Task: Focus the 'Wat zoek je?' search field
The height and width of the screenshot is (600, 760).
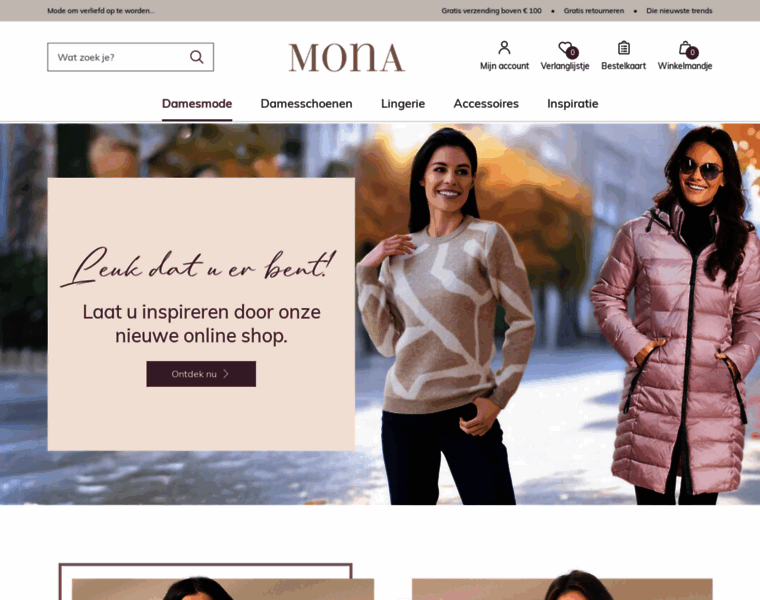Action: click(130, 57)
